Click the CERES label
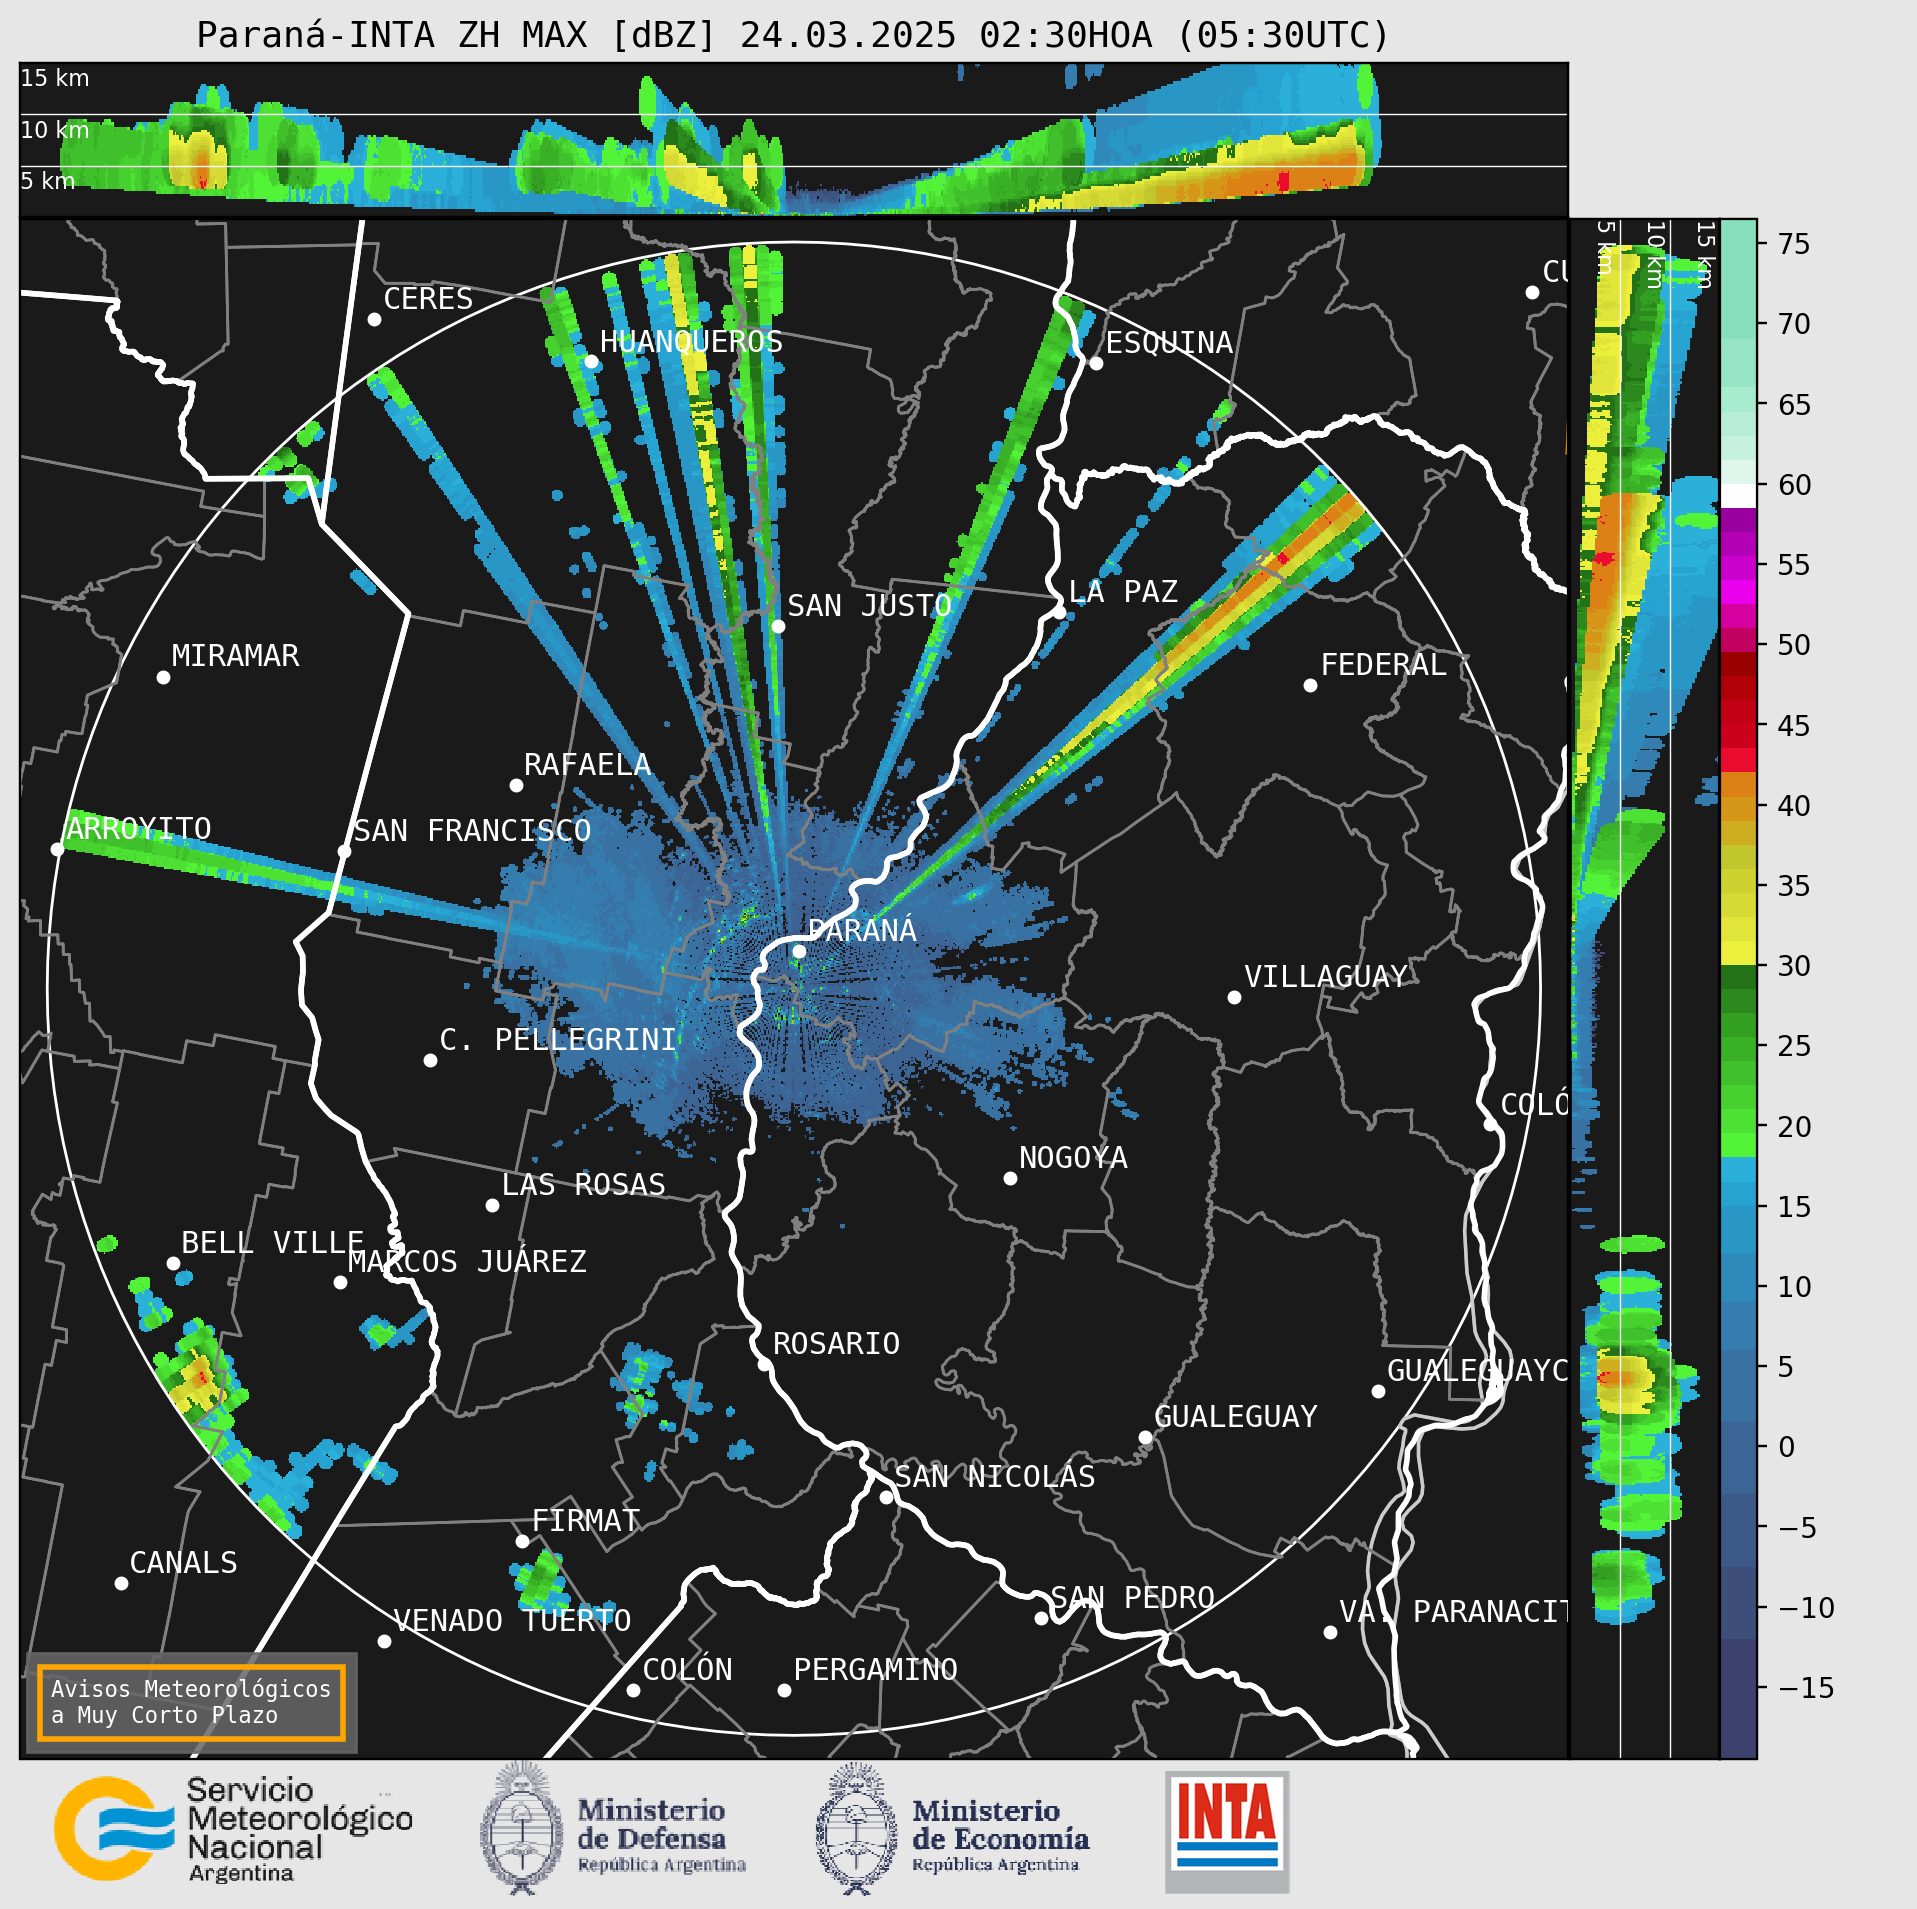The image size is (1917, 1909). click(x=428, y=298)
